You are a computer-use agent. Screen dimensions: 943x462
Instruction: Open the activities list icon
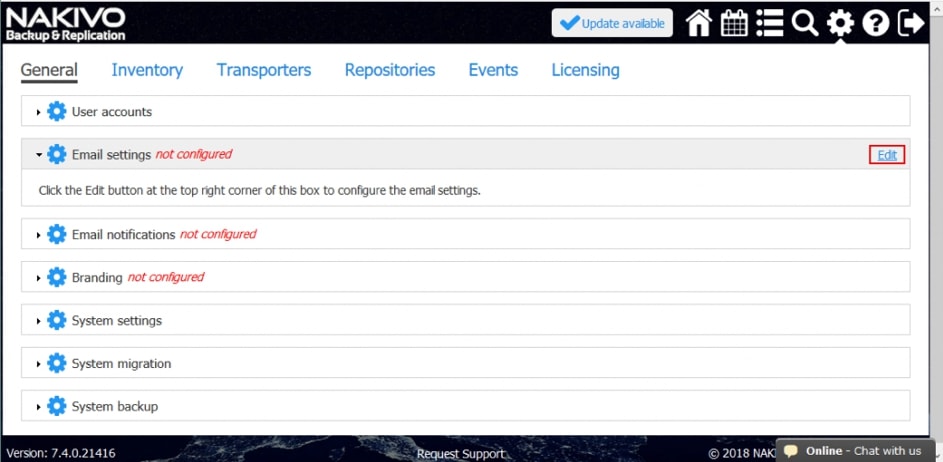point(770,23)
